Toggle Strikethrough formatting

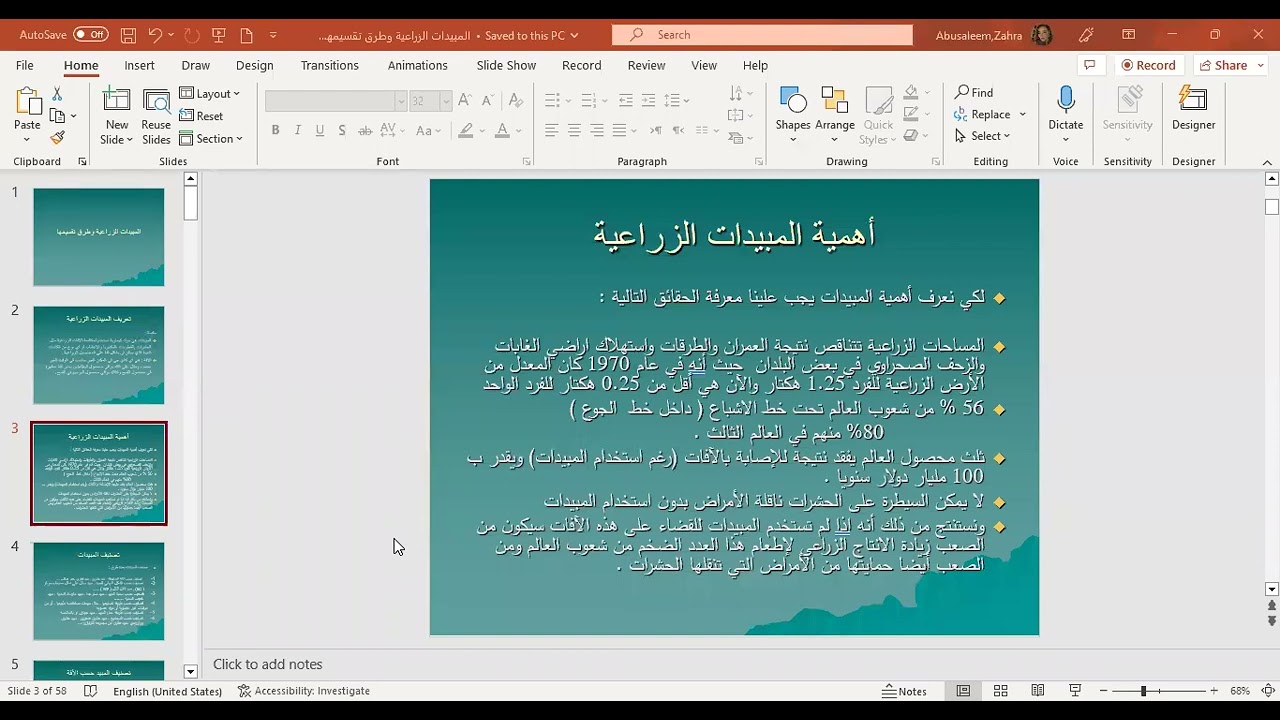(x=365, y=131)
